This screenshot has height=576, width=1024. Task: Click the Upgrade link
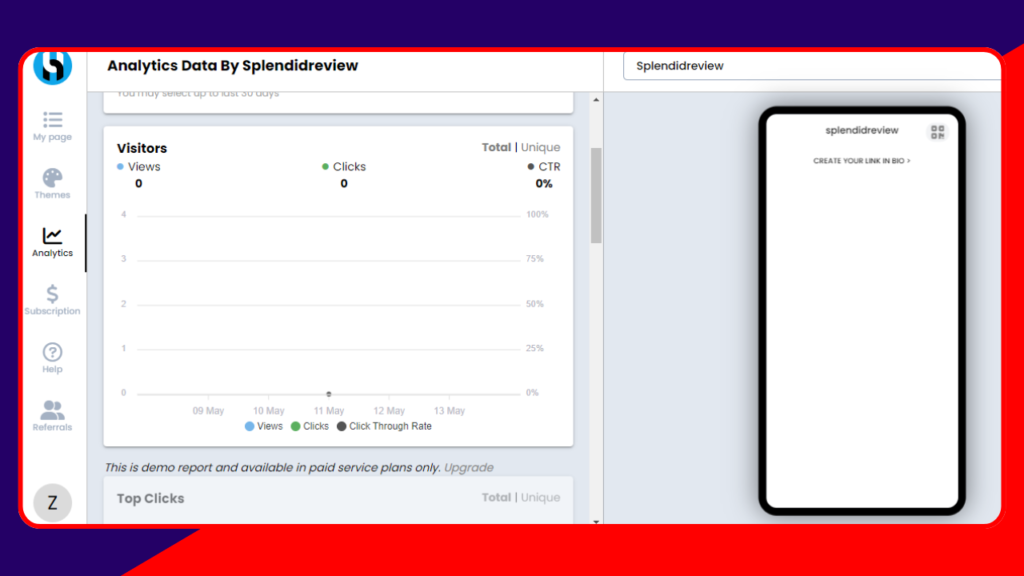click(x=468, y=468)
